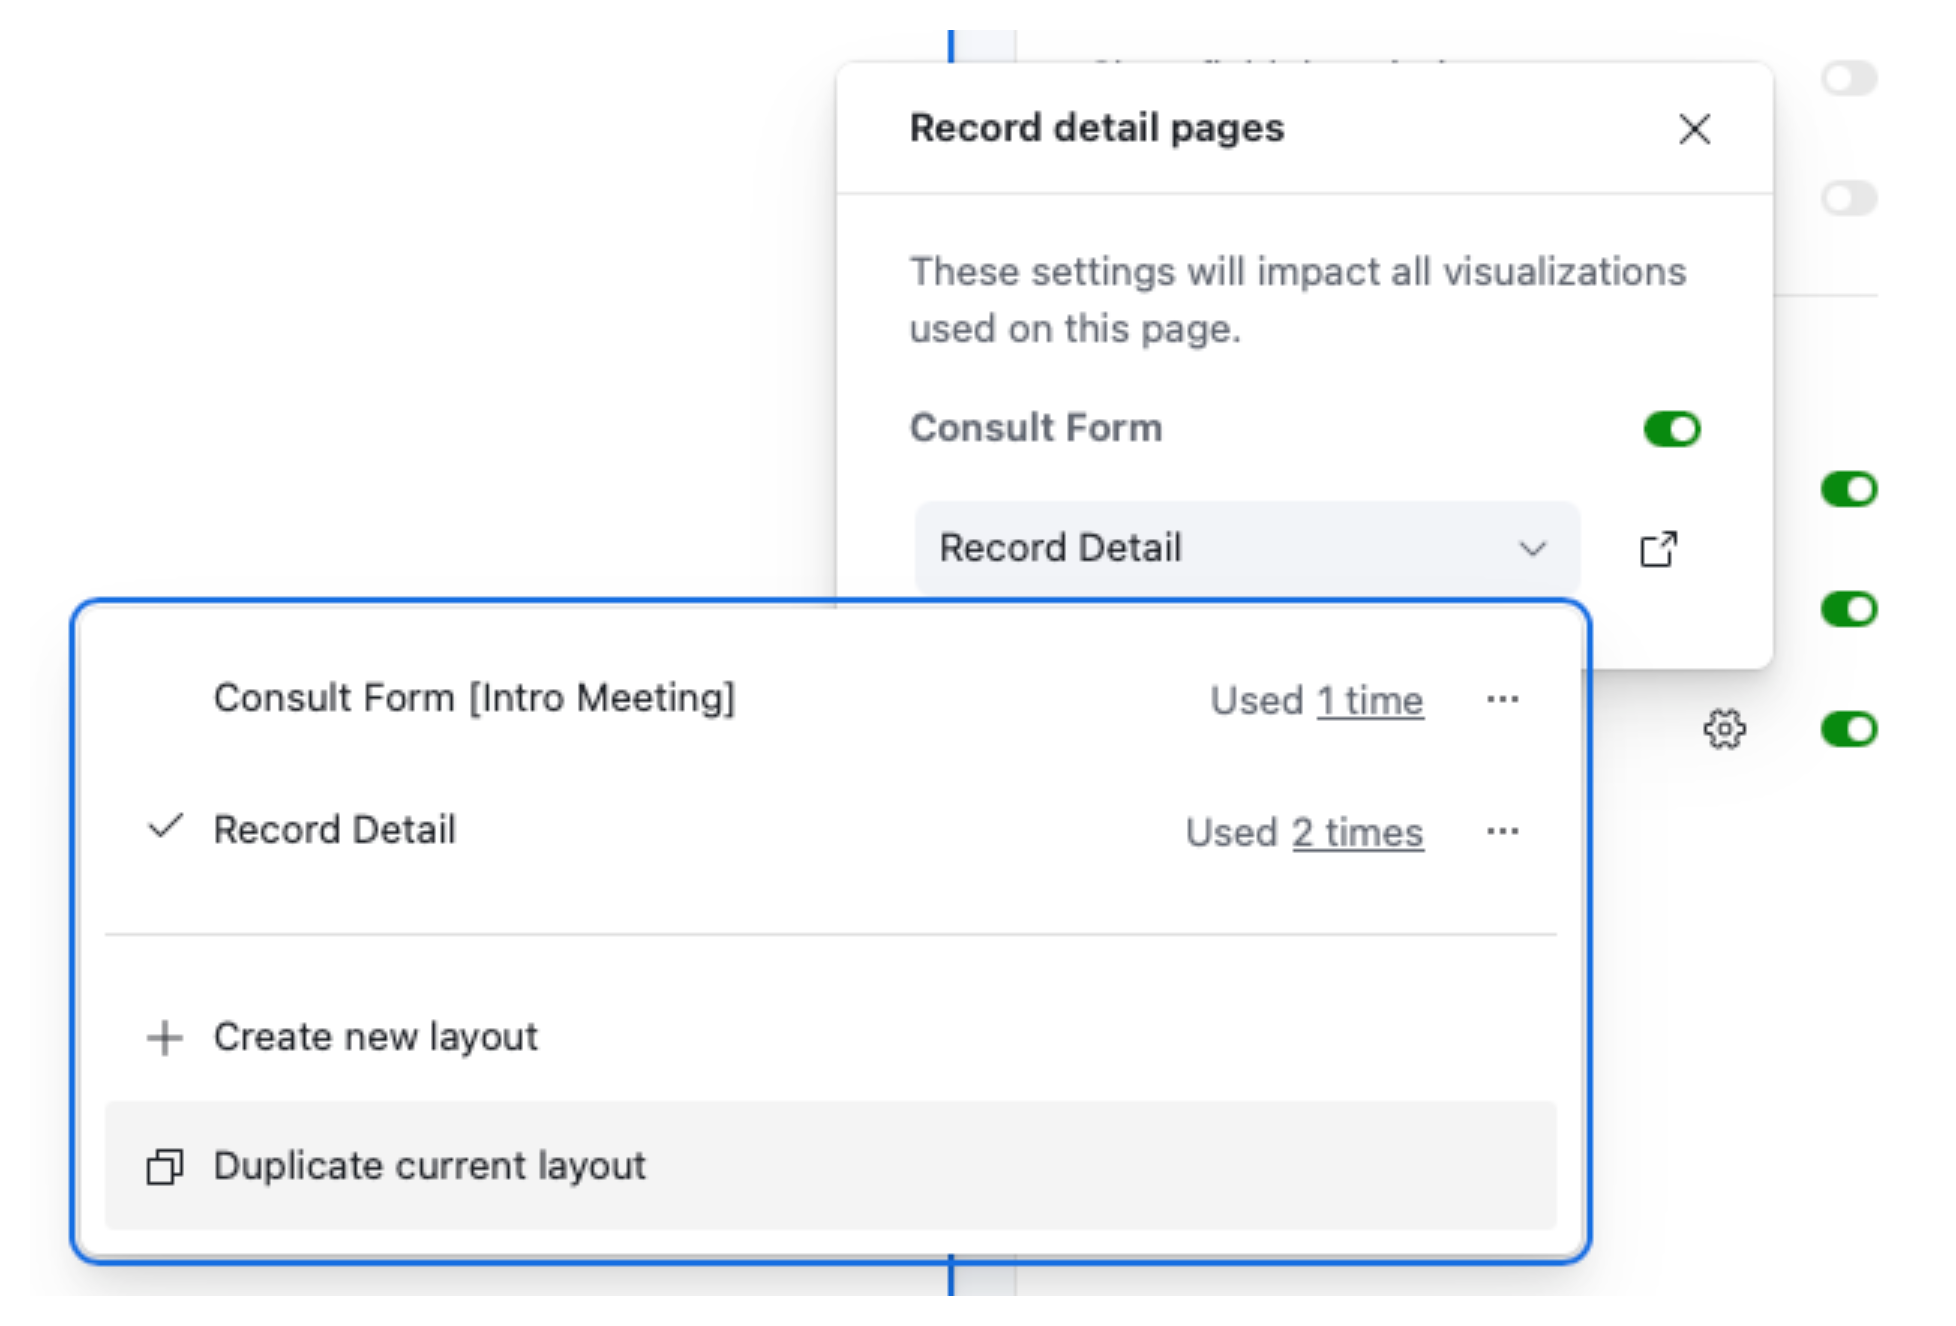Click the plus icon to create new layout

(x=165, y=1036)
